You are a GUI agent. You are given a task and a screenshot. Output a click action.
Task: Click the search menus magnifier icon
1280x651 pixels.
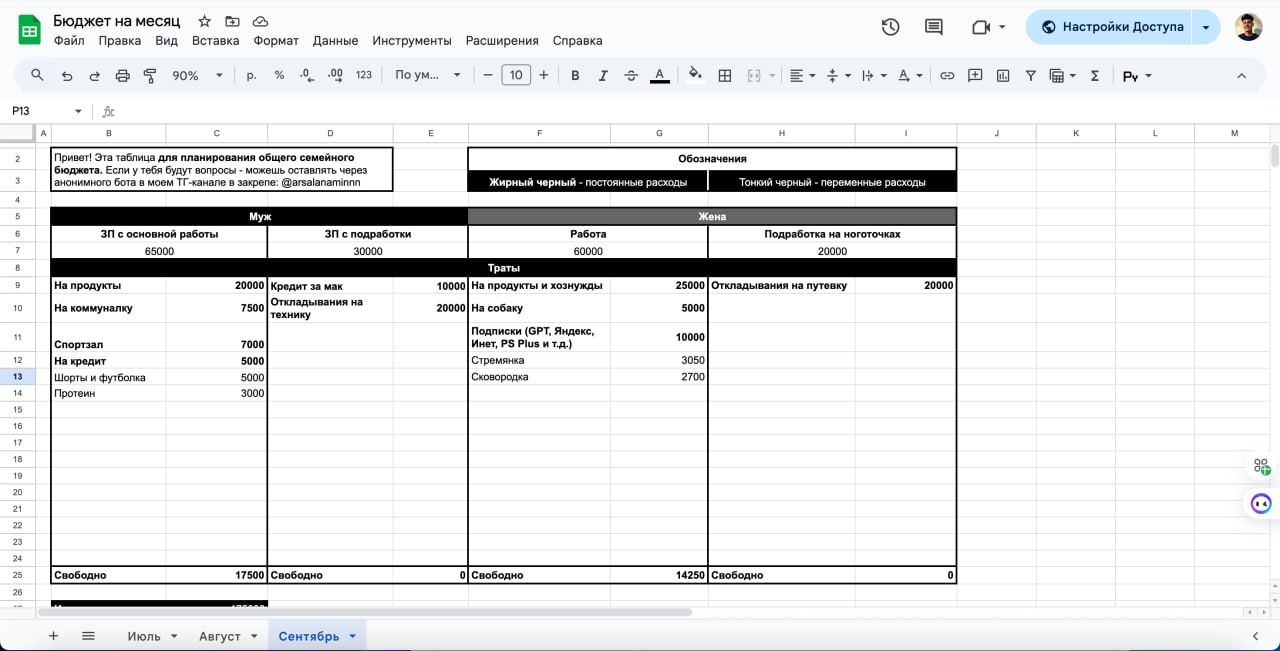coord(38,75)
